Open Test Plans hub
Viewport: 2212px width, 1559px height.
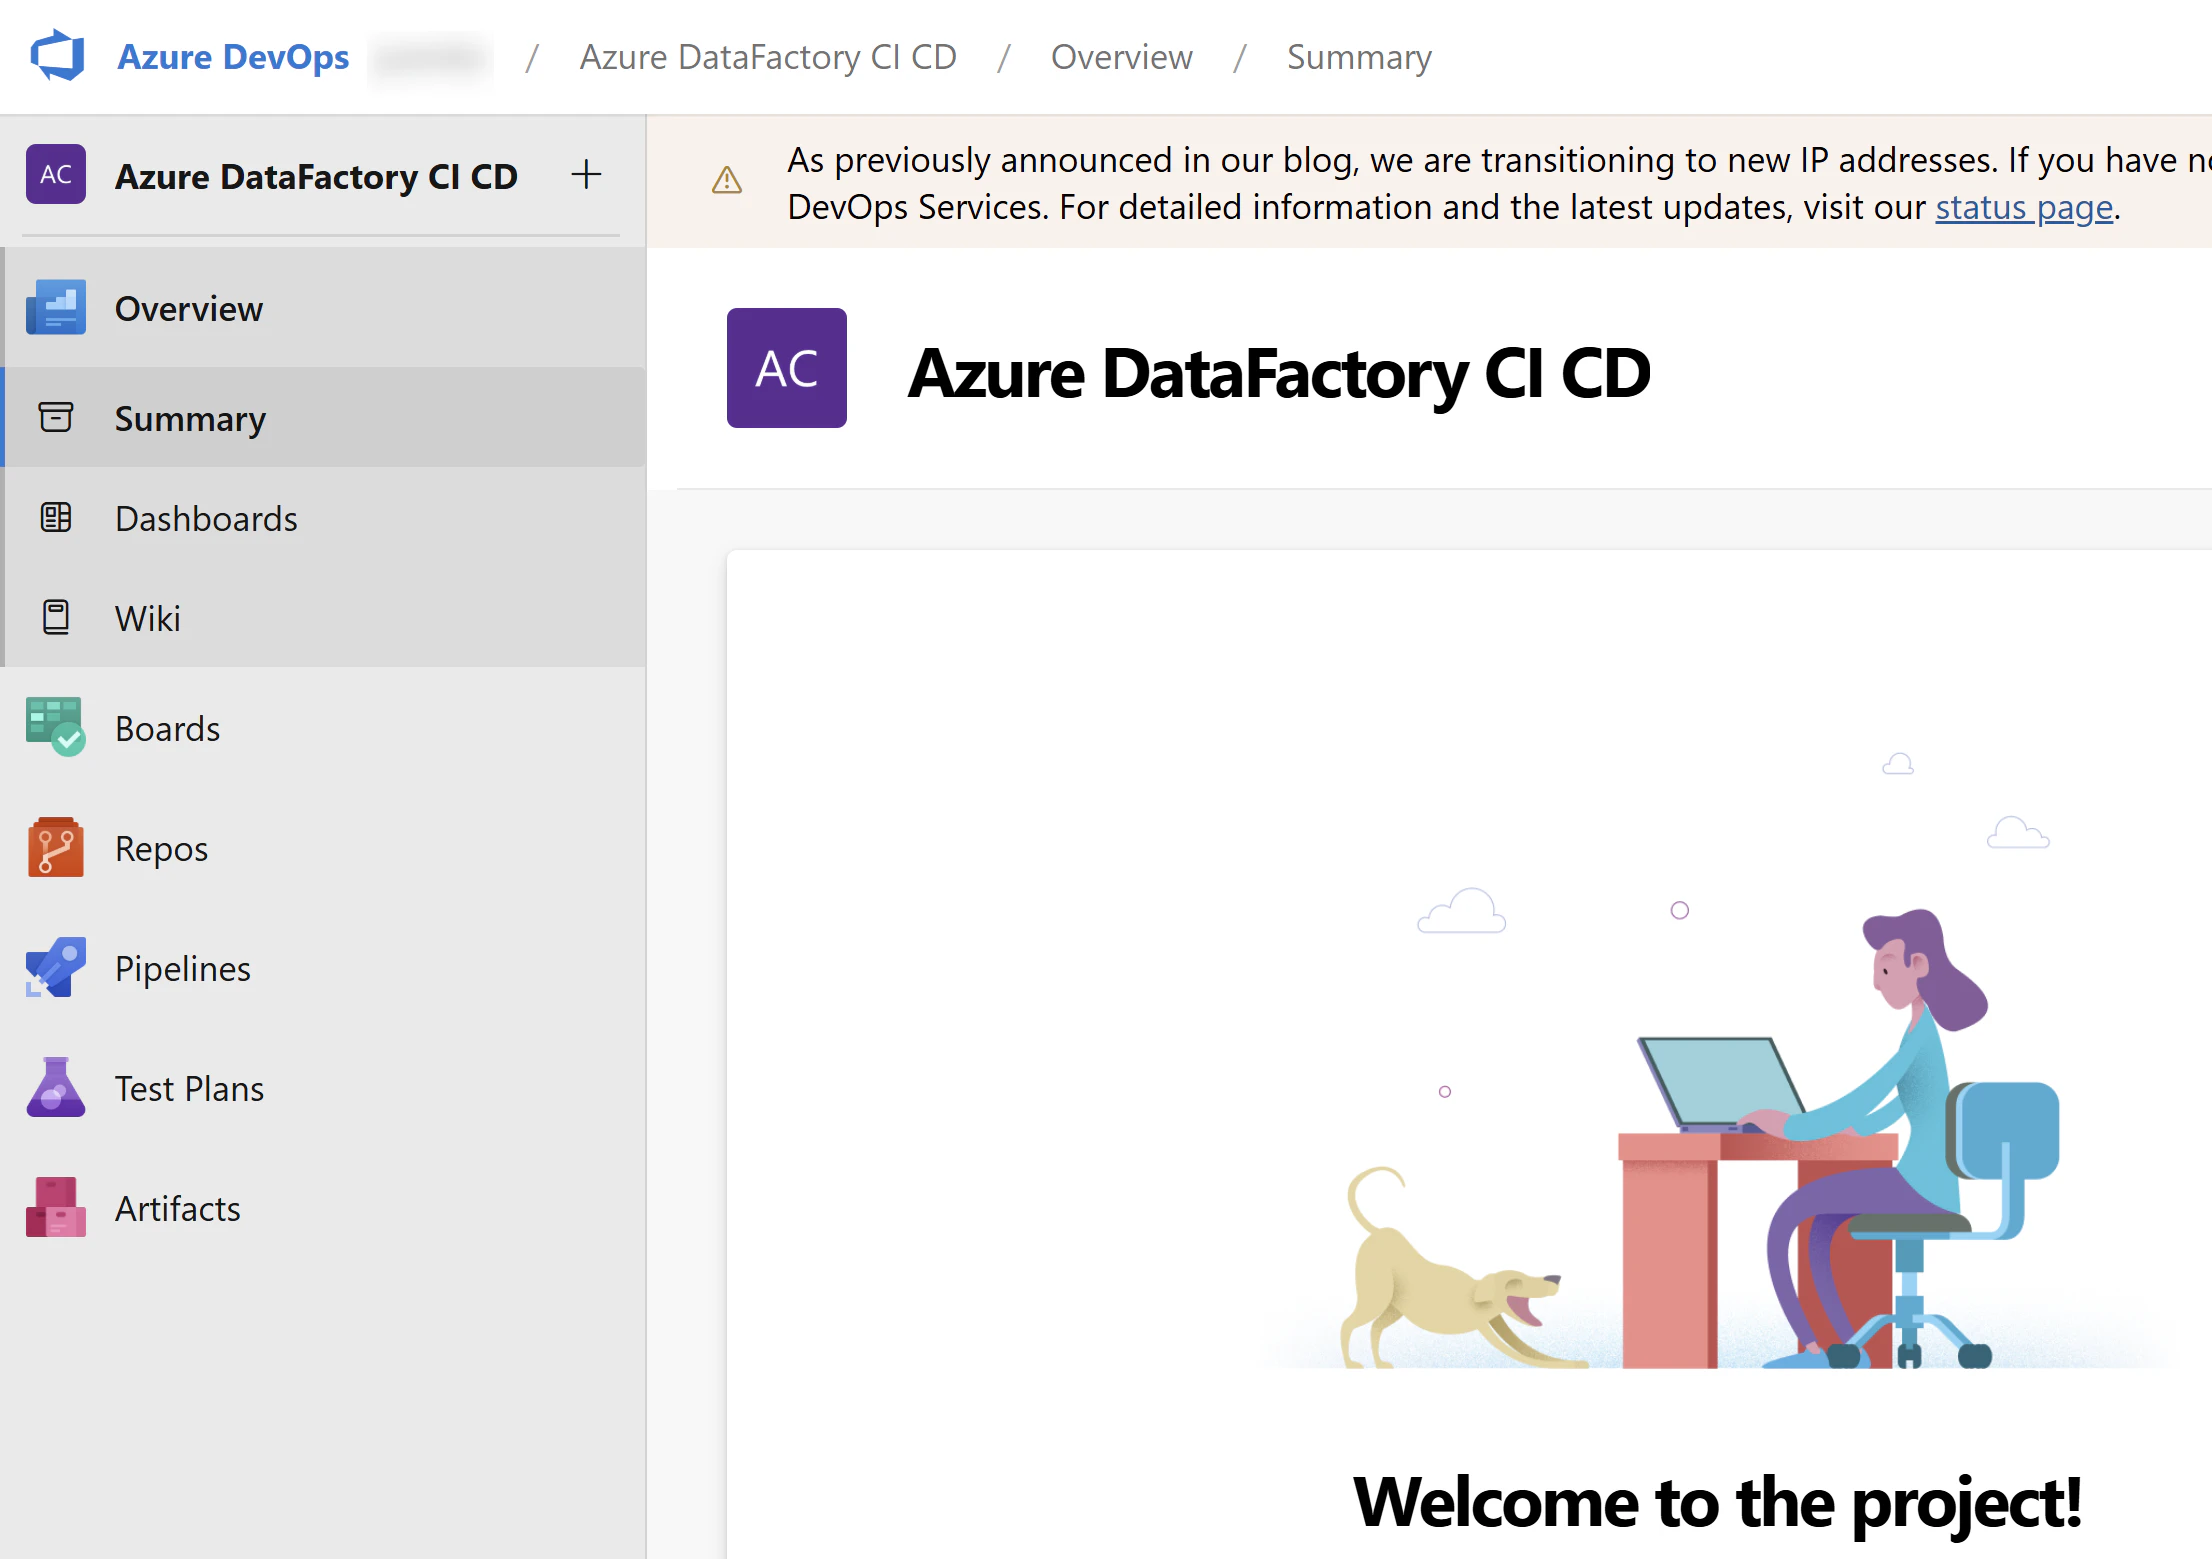point(325,1088)
